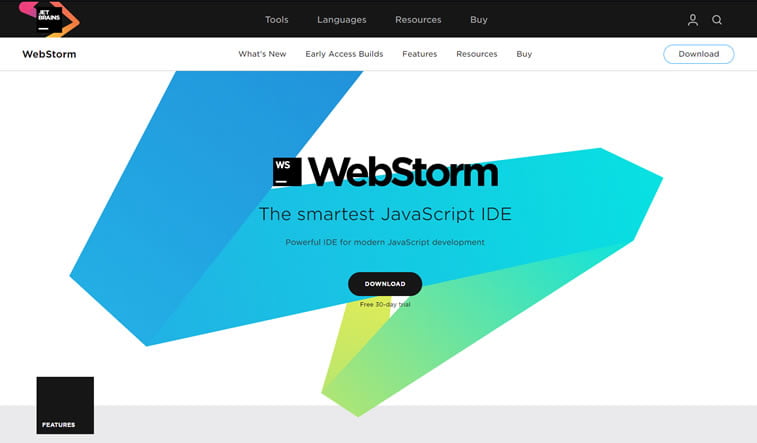Open the search magnifier icon
The image size is (757, 443).
tap(717, 20)
